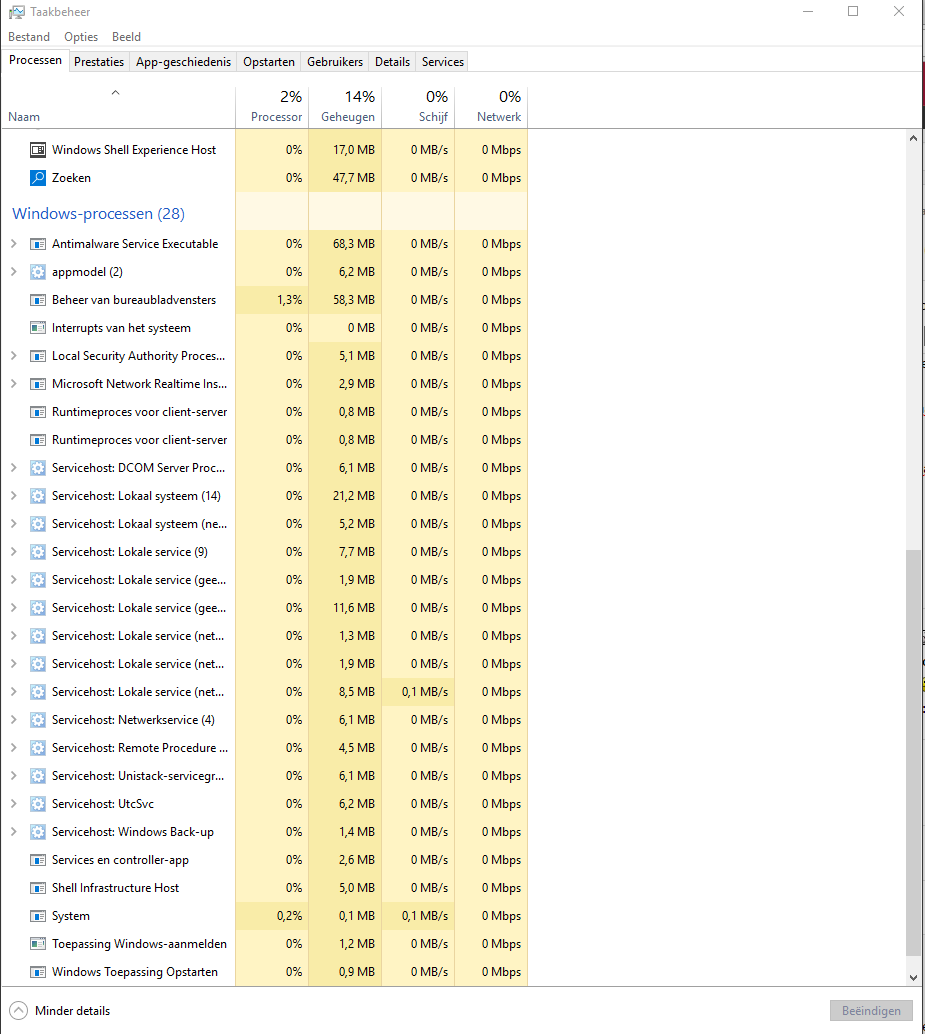
Task: Switch to the Prestaties tab
Action: [99, 62]
